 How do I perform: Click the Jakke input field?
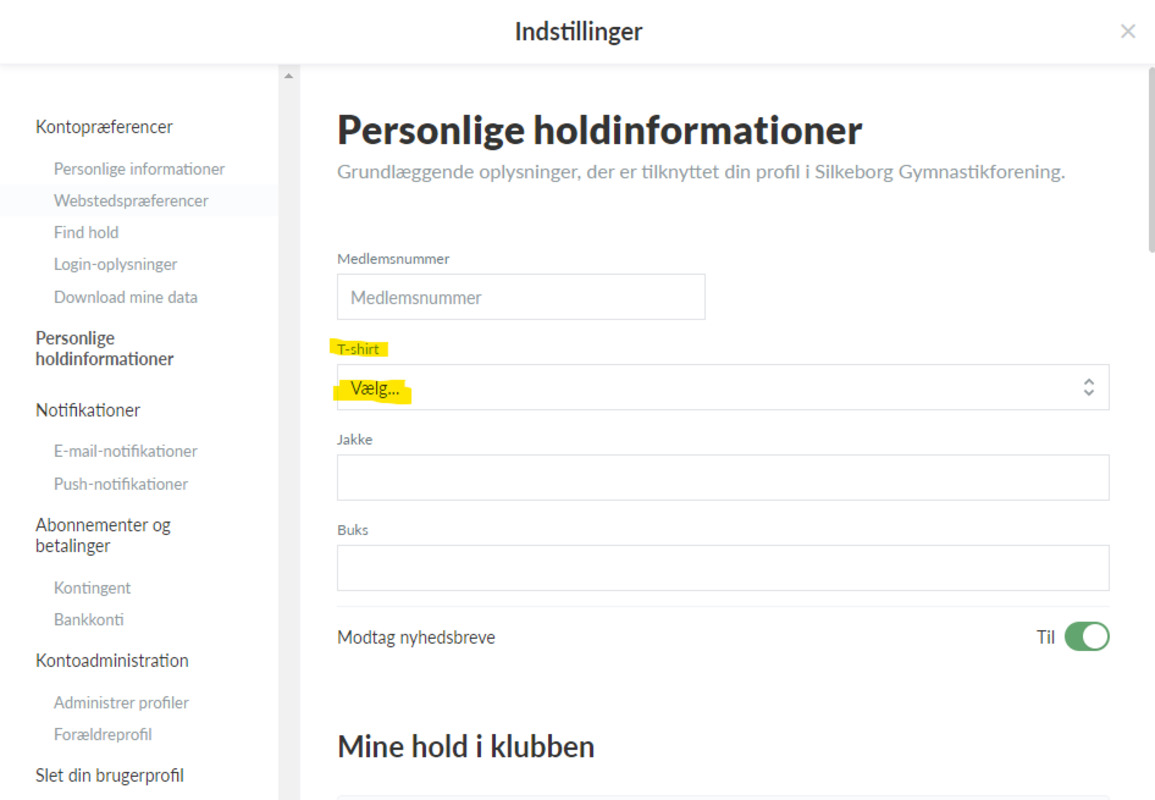pyautogui.click(x=723, y=477)
